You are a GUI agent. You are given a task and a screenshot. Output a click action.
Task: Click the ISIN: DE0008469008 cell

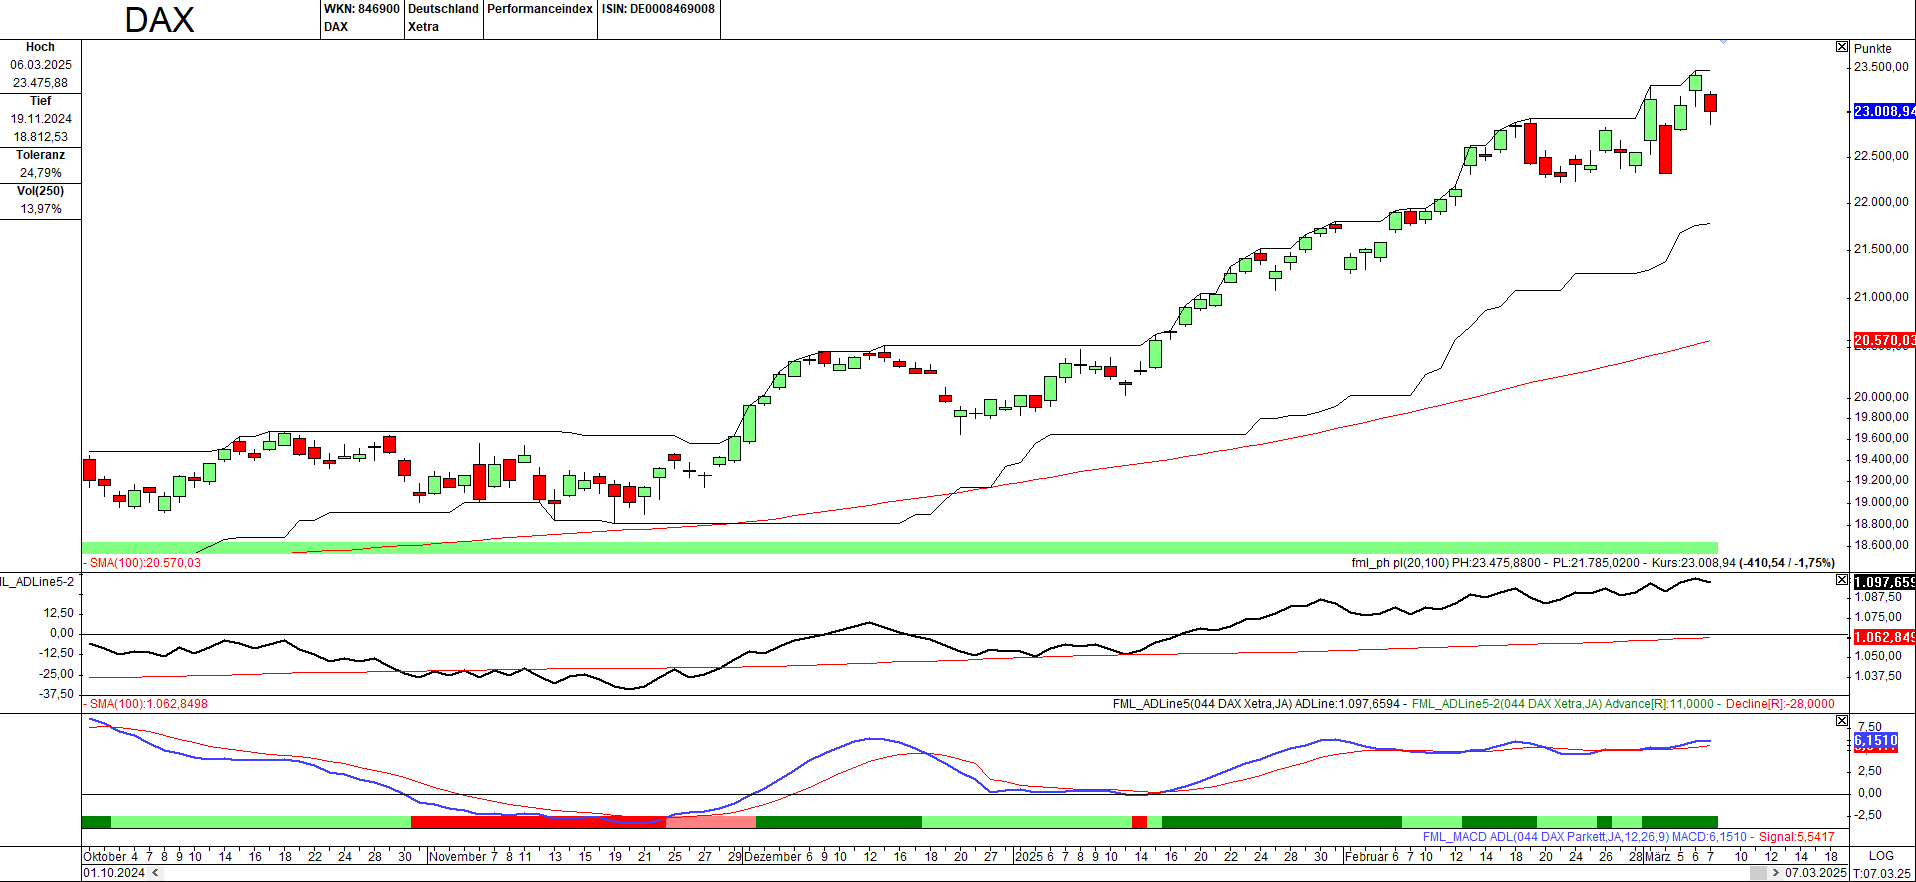(x=658, y=9)
